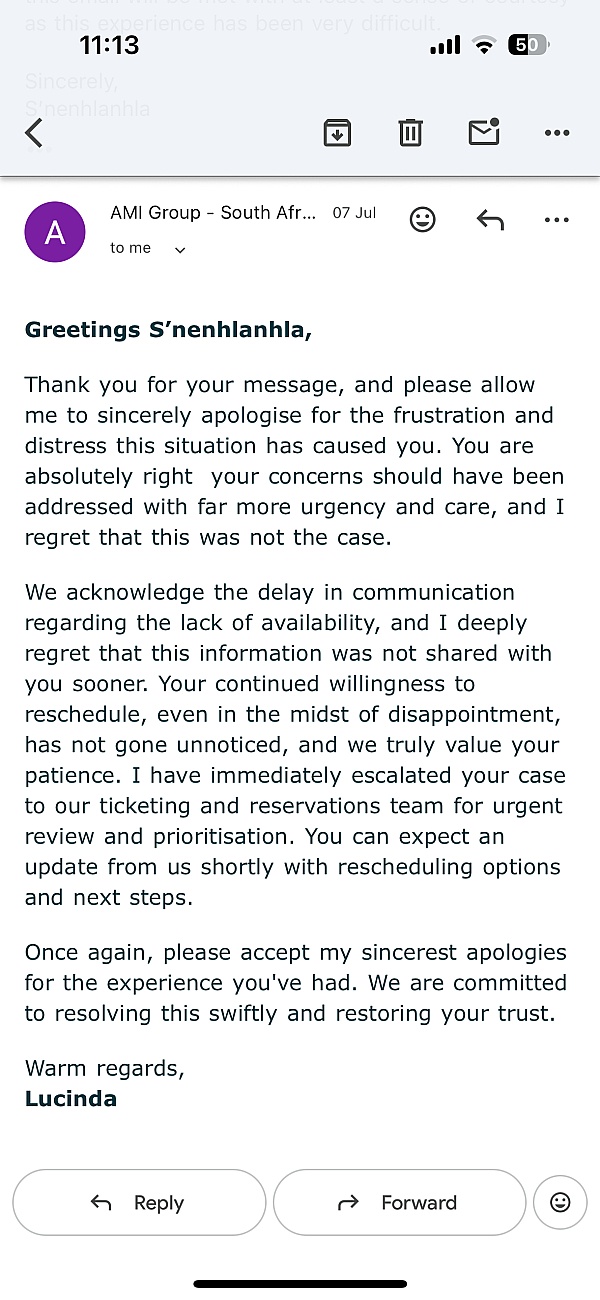The image size is (600, 1300).
Task: Tap the "07 Jul" date label
Action: (354, 213)
